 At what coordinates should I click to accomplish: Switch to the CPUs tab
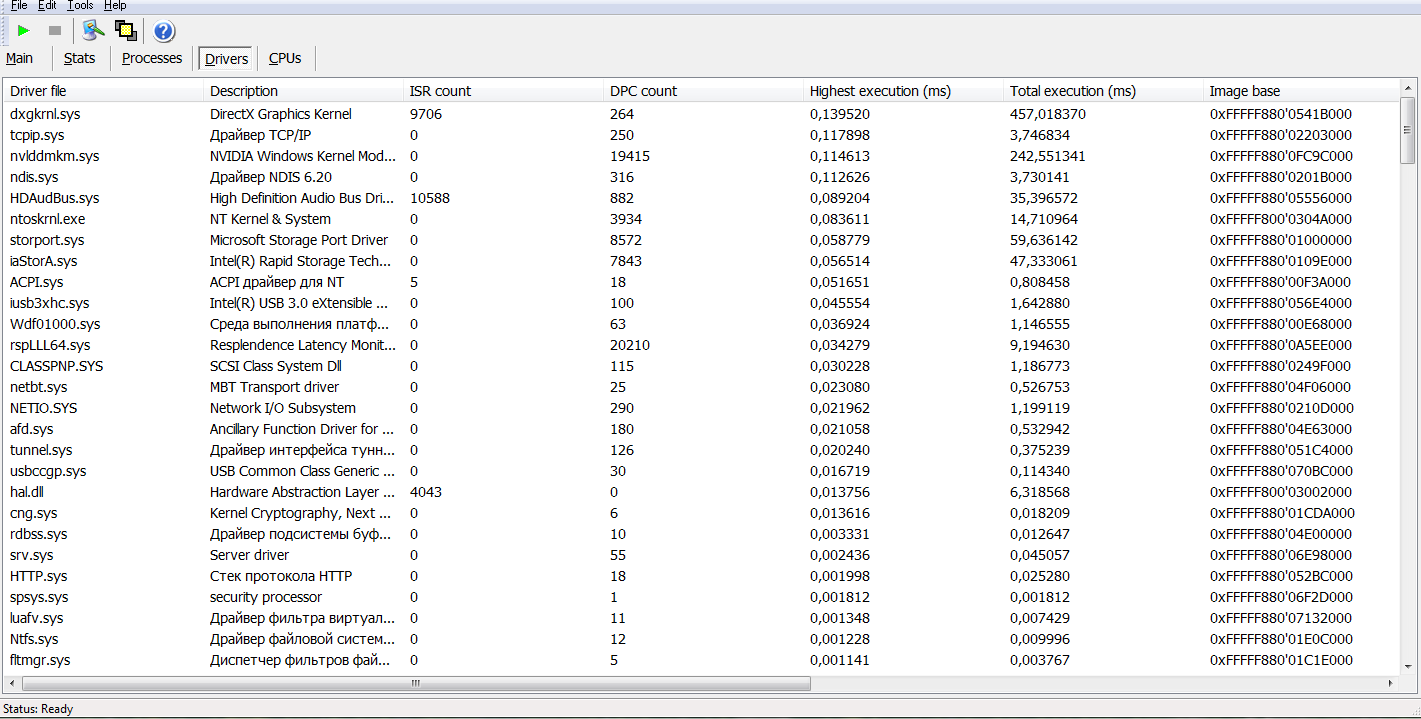tap(285, 59)
